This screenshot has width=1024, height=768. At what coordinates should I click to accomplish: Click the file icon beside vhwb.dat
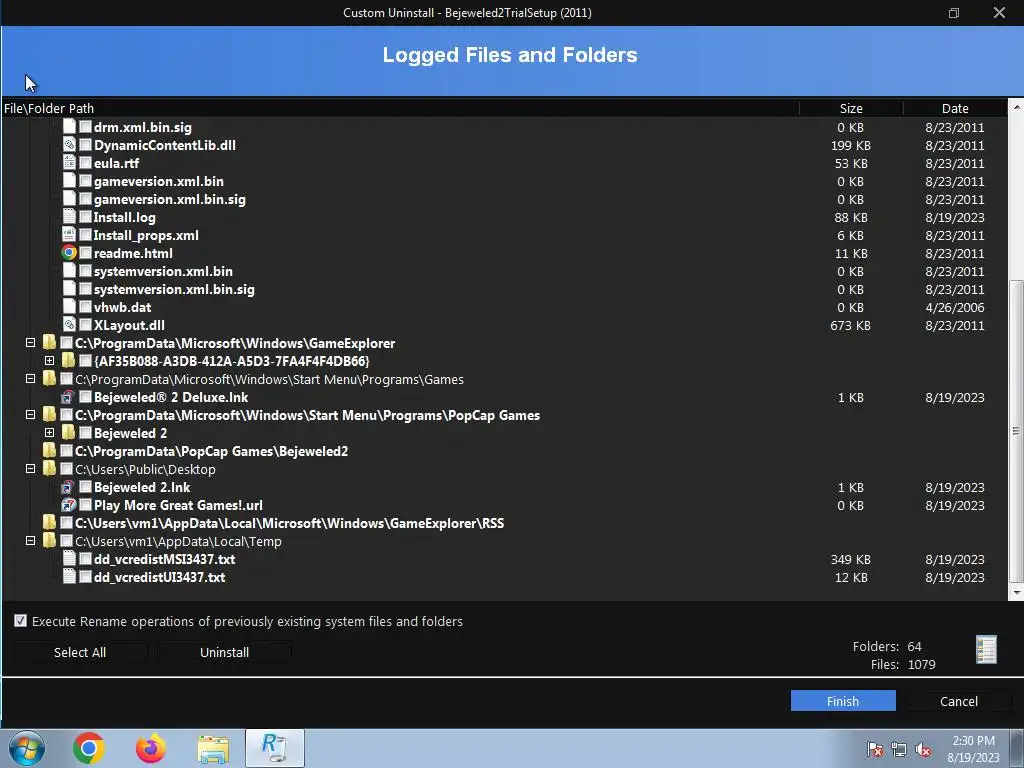(69, 306)
